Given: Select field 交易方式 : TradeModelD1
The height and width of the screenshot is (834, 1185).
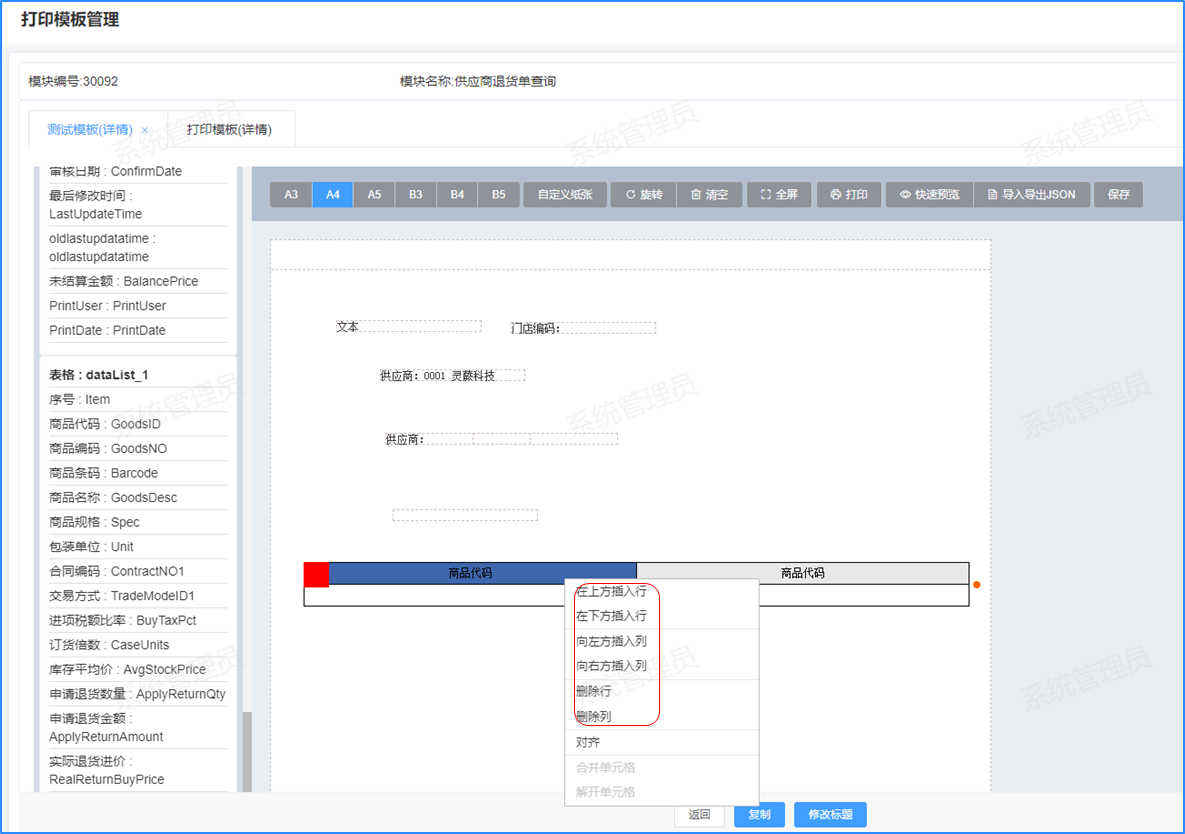Looking at the screenshot, I should (138, 596).
